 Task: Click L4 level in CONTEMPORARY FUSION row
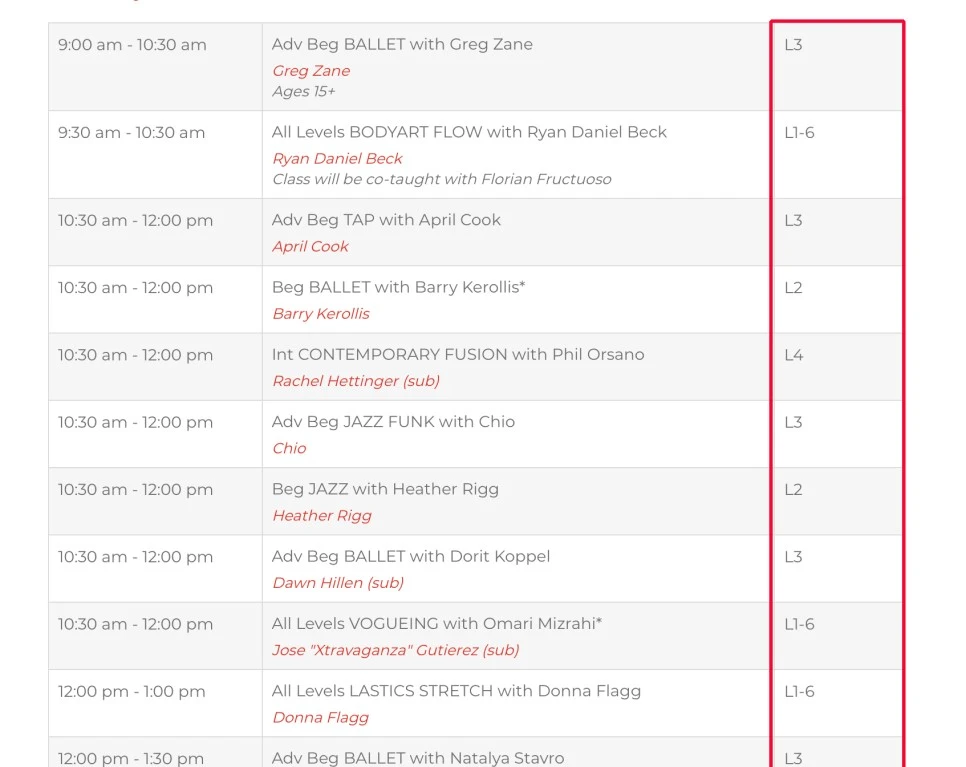[794, 355]
